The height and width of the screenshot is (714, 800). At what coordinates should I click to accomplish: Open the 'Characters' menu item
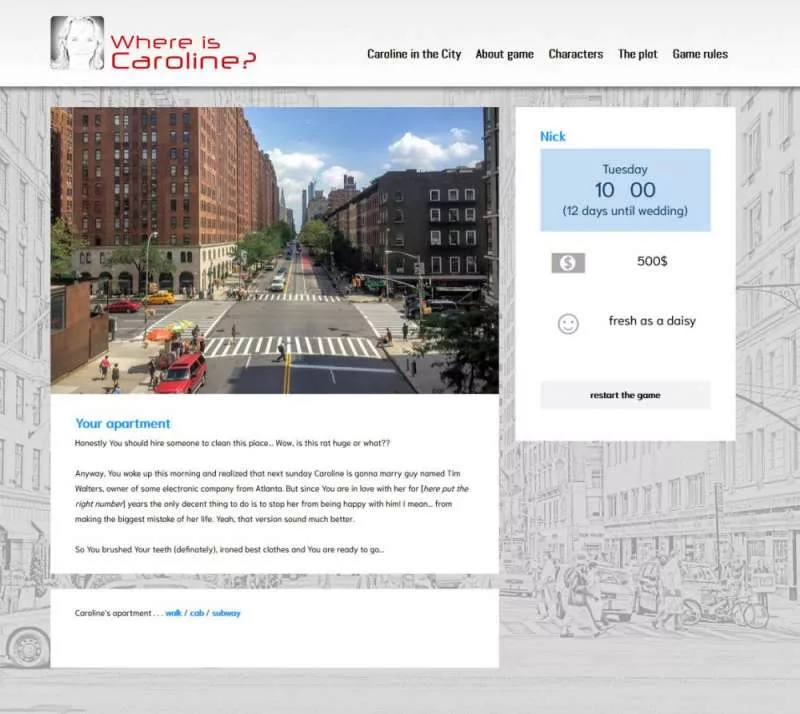tap(575, 54)
